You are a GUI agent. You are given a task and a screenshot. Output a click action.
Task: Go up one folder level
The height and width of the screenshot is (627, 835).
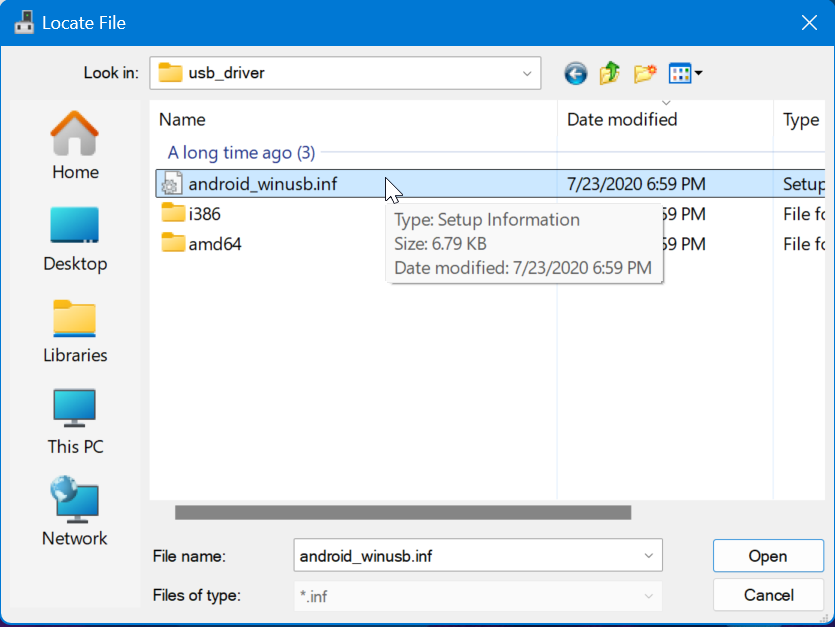pos(609,73)
